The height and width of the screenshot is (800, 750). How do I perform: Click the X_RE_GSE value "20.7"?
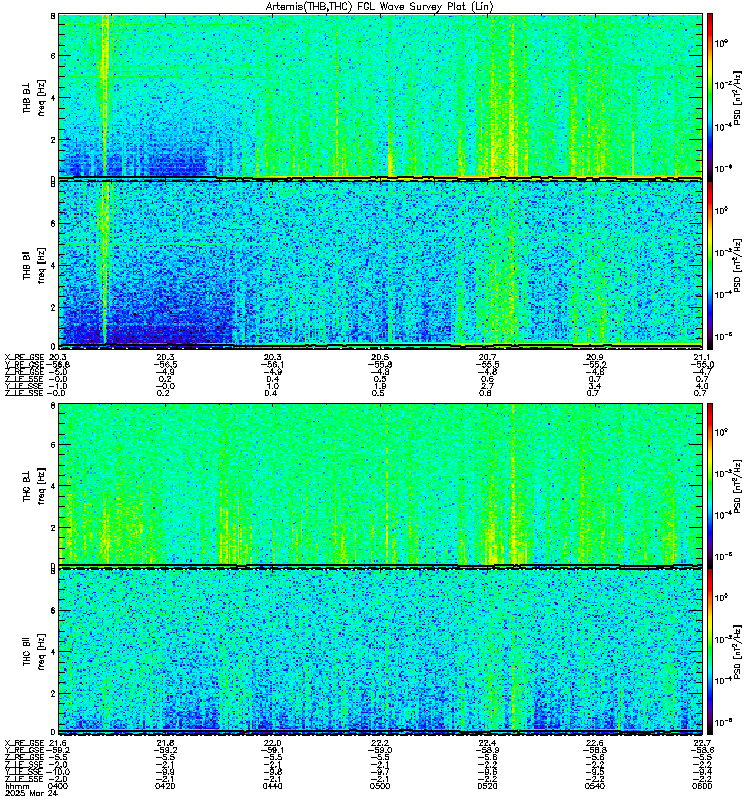click(487, 357)
